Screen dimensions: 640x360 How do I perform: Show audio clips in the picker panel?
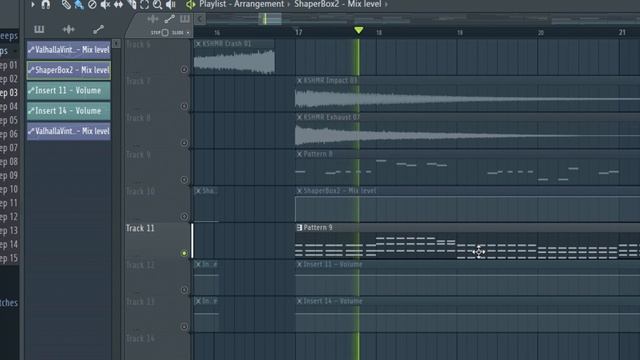(69, 29)
